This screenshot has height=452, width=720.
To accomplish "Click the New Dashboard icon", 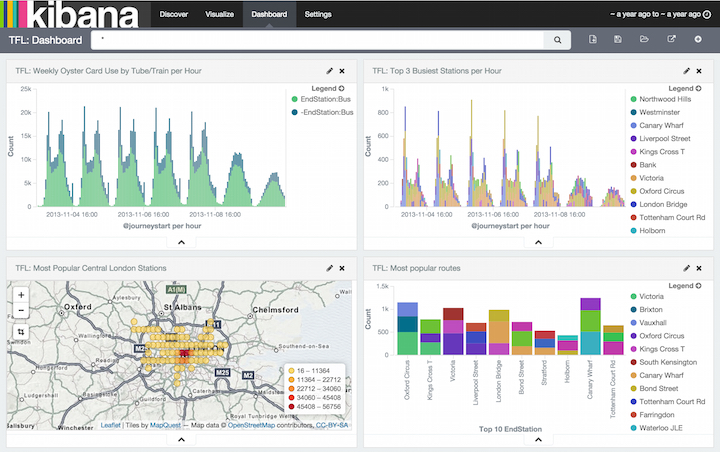I will pyautogui.click(x=593, y=40).
